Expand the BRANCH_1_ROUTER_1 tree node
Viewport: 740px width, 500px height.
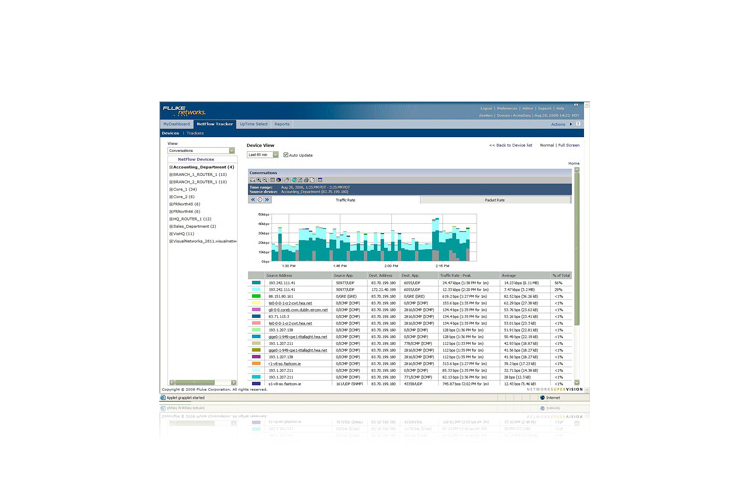point(171,175)
